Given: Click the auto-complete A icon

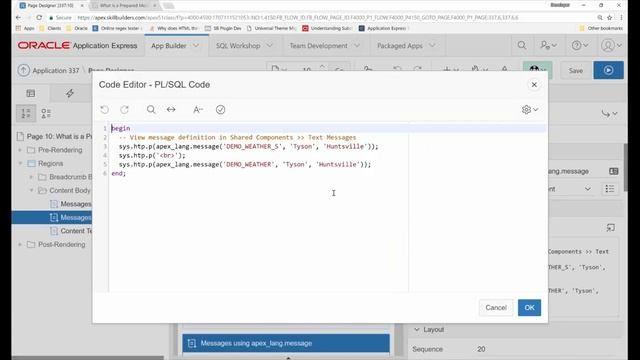Looking at the screenshot, I should pyautogui.click(x=198, y=109).
